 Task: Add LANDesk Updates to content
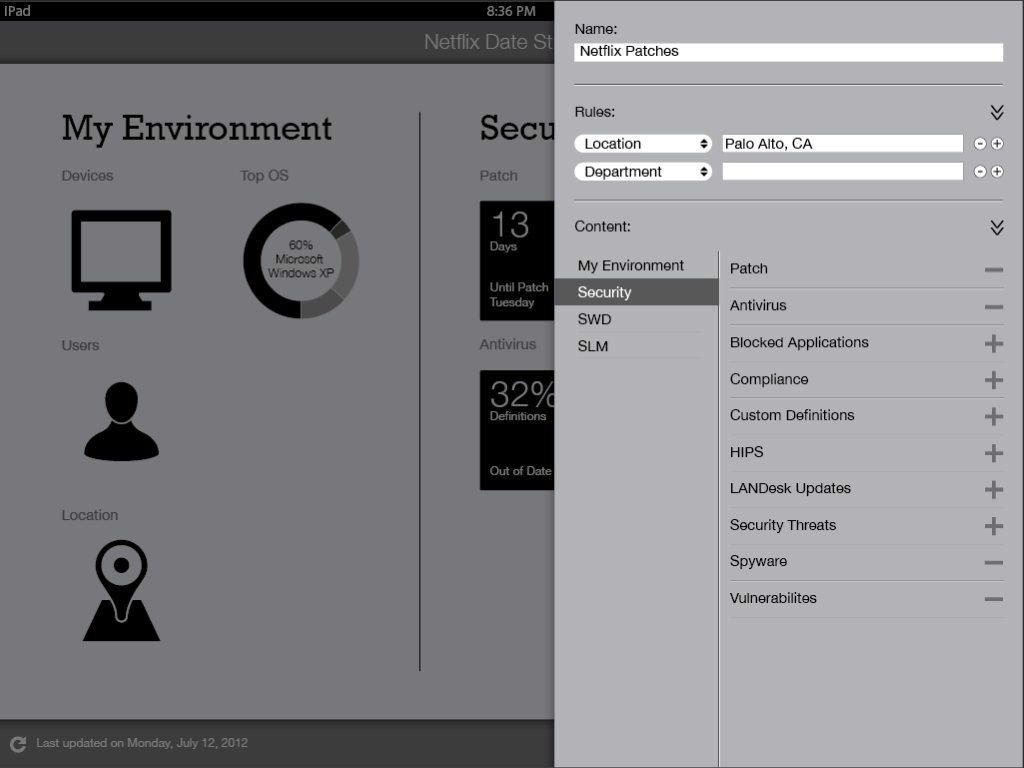994,489
